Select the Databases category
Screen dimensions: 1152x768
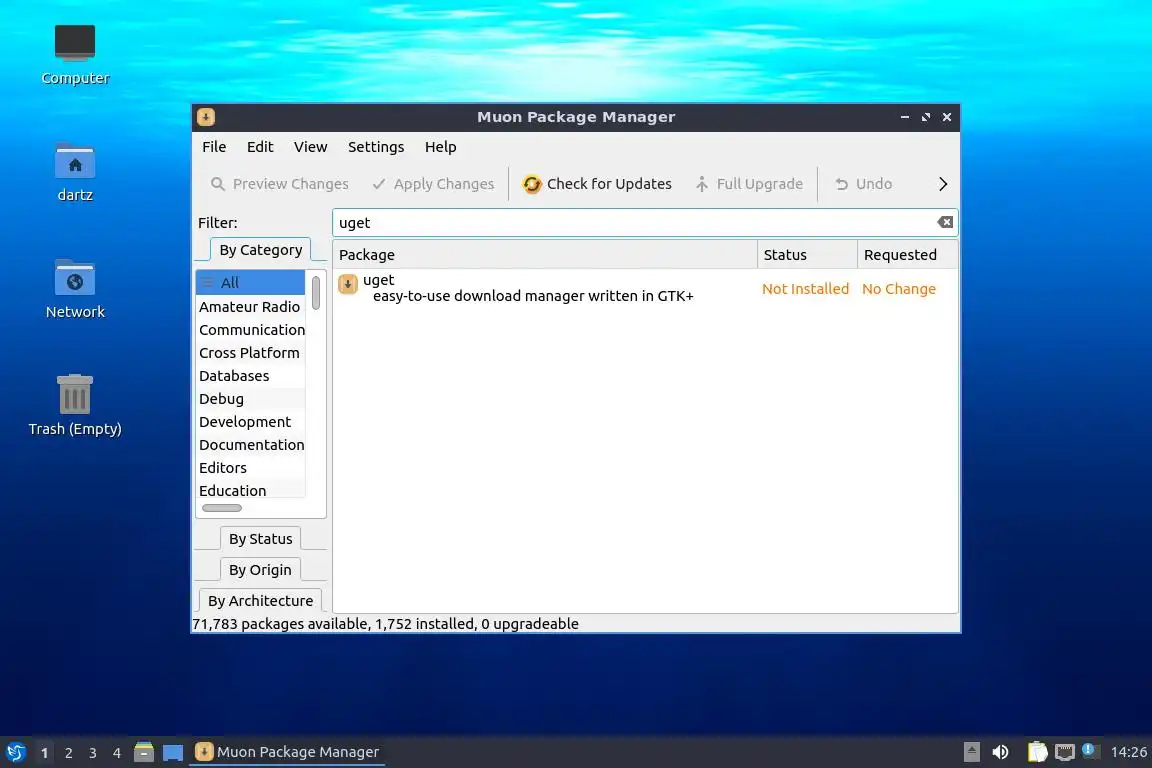(251, 376)
